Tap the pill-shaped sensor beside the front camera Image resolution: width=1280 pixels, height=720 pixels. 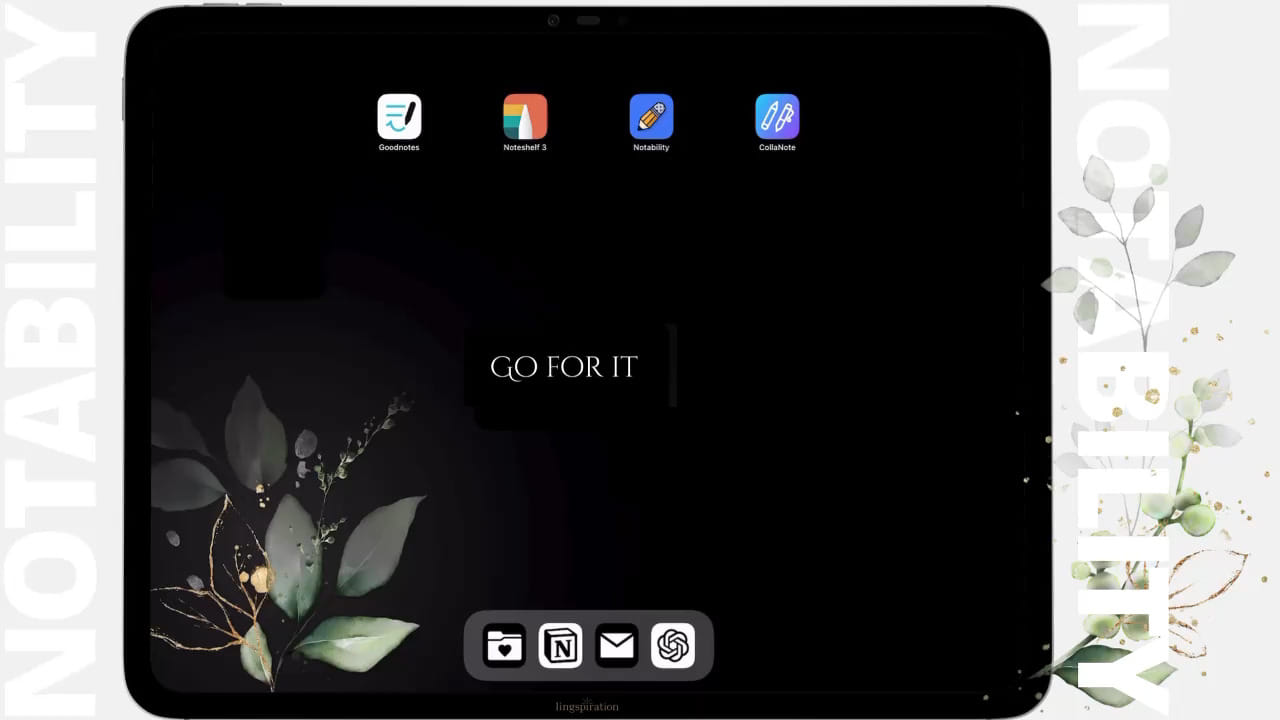pyautogui.click(x=588, y=20)
